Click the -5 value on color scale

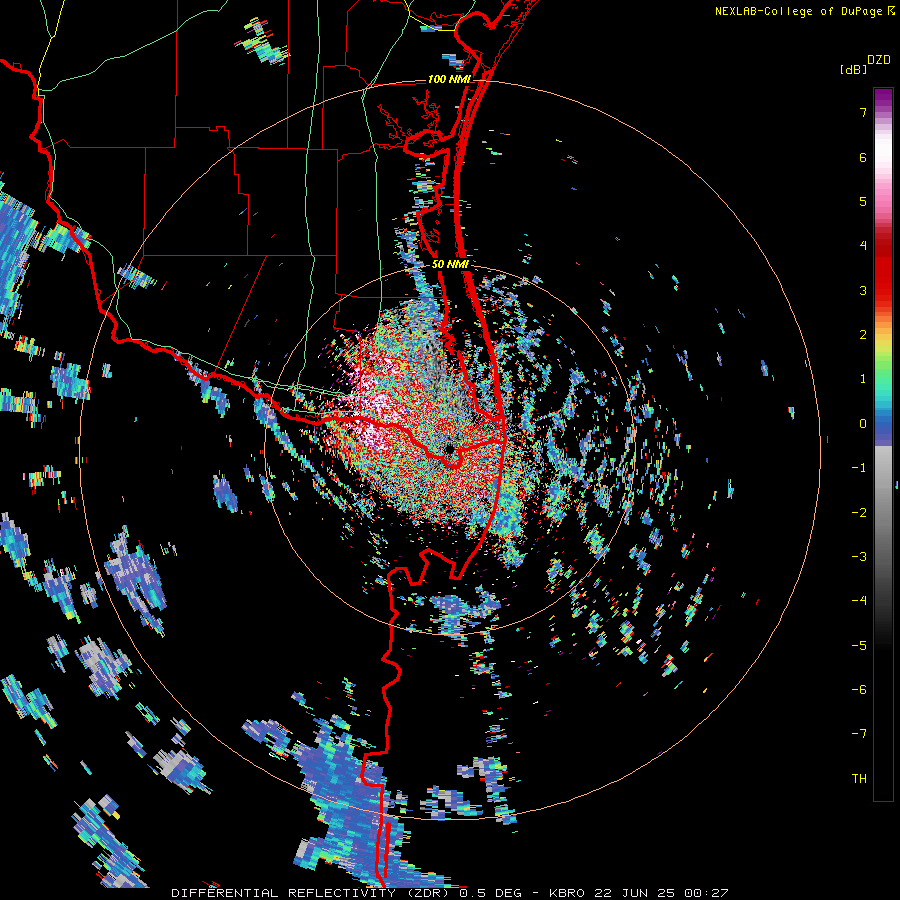[x=859, y=646]
